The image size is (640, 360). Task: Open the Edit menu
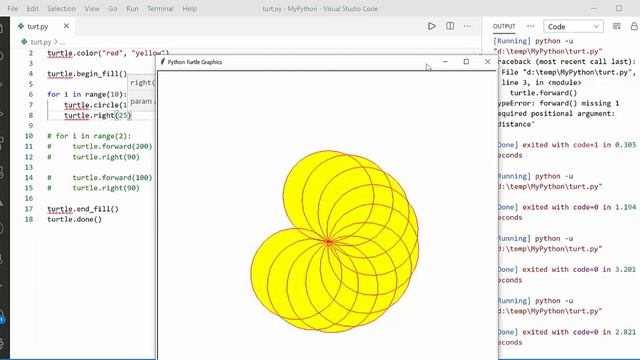32,9
